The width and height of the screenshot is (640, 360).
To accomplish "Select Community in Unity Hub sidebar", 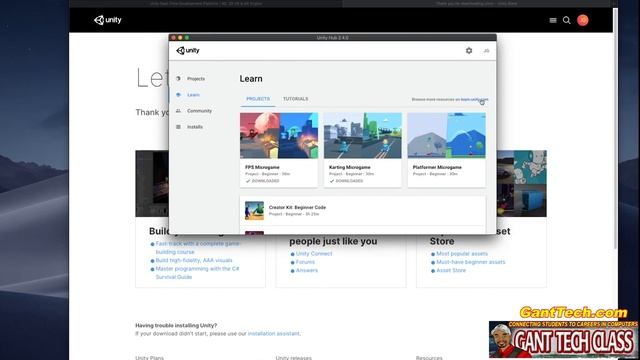I will click(199, 111).
